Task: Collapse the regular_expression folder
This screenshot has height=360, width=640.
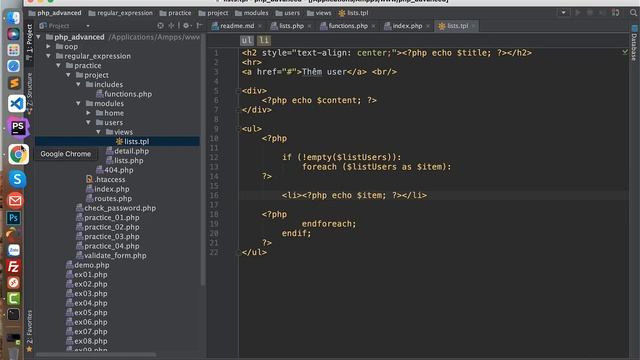Action: (x=49, y=56)
